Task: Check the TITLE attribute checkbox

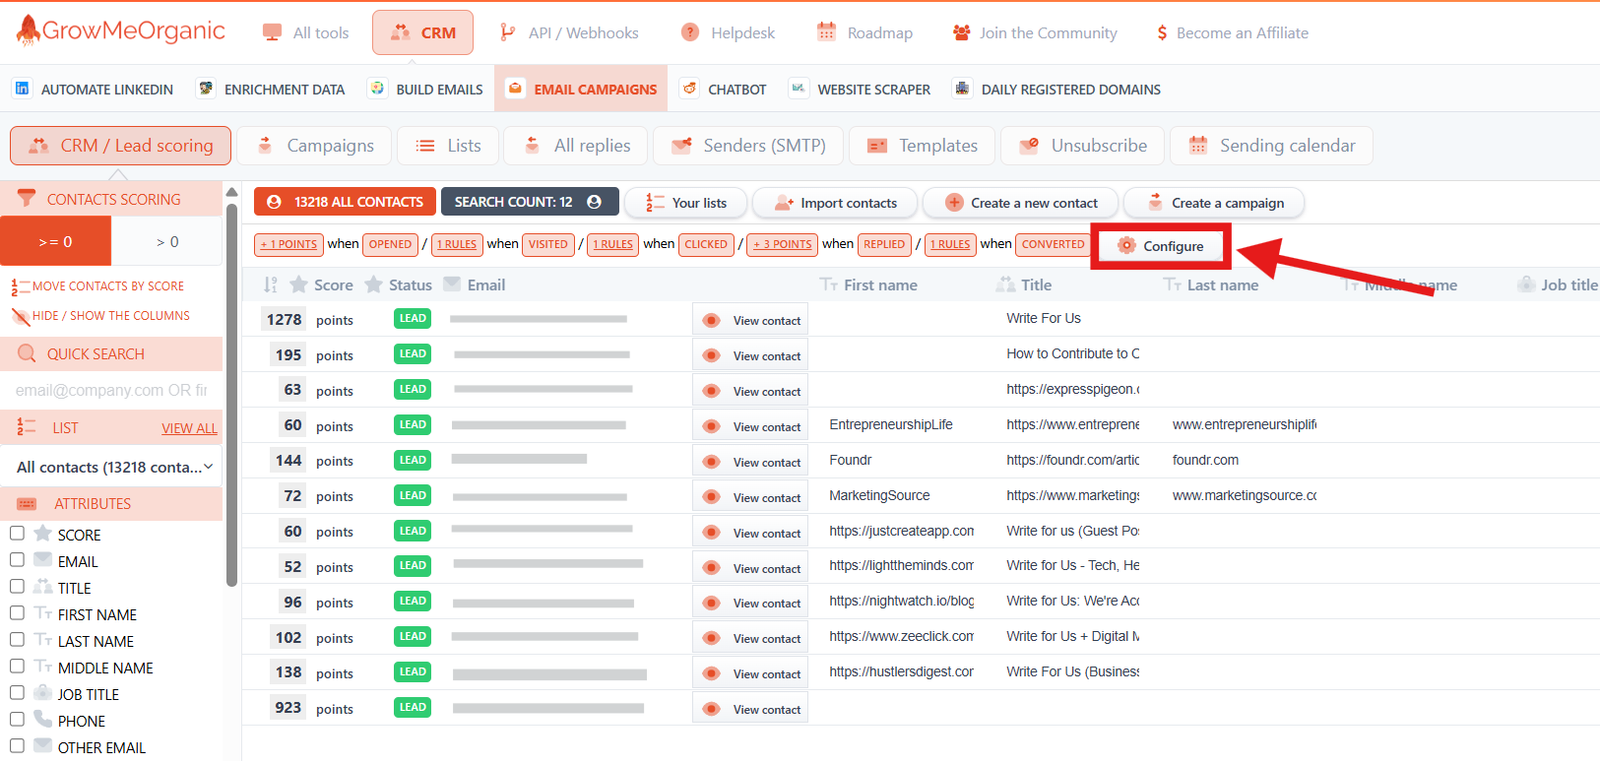Action: [x=17, y=586]
